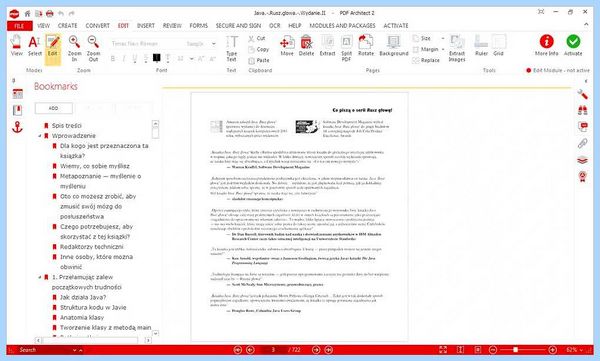Open the Search options dropdown
This screenshot has width=600, height=361.
coord(75,350)
